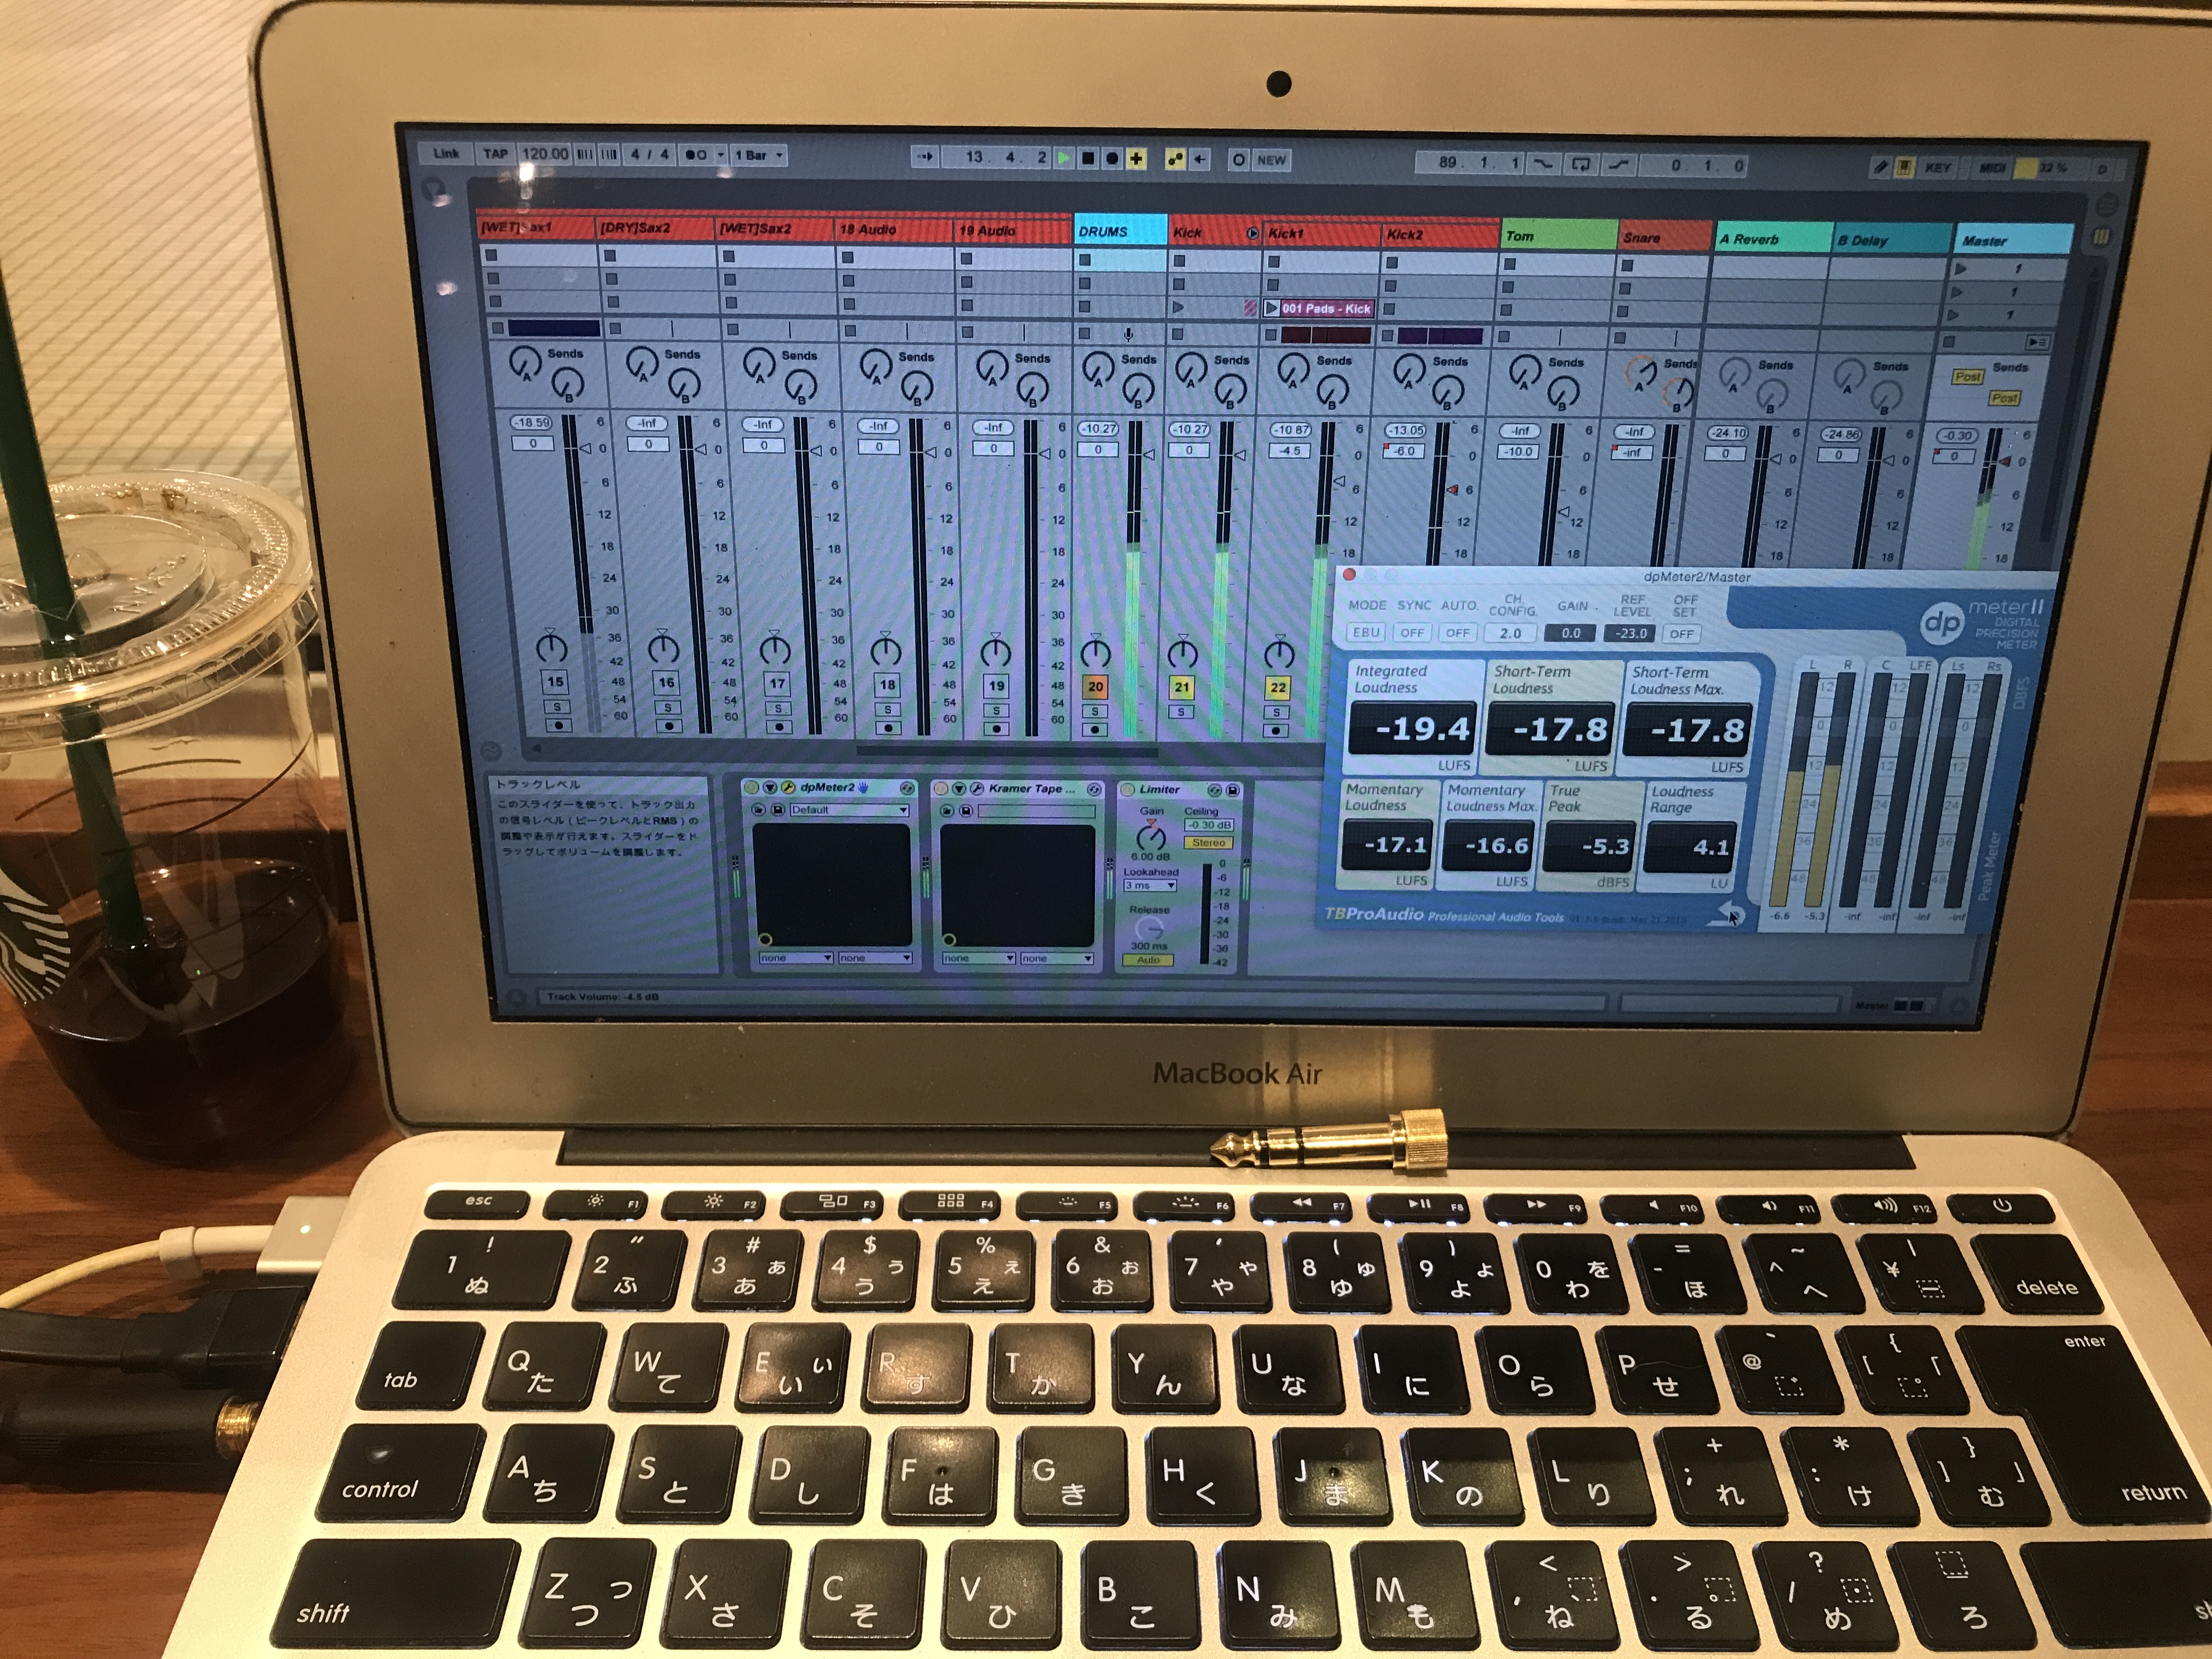The image size is (2212, 1659).
Task: Click the hot-swap button on Limiter device
Action: point(1214,790)
